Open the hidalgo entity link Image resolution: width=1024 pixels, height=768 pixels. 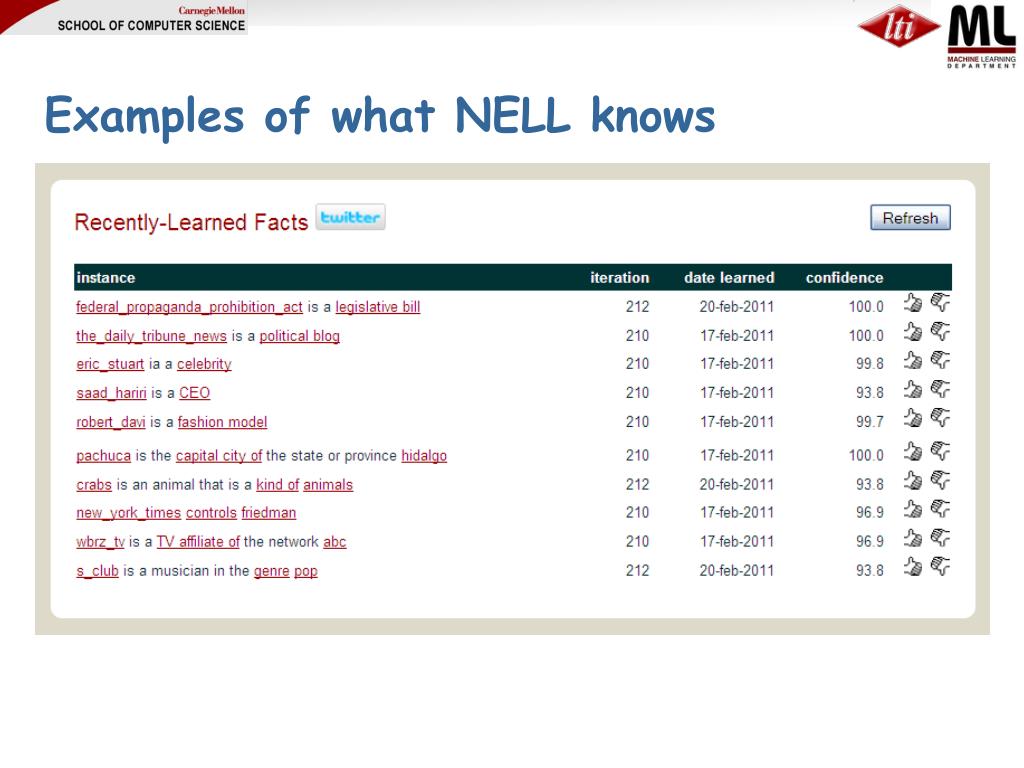(x=424, y=455)
